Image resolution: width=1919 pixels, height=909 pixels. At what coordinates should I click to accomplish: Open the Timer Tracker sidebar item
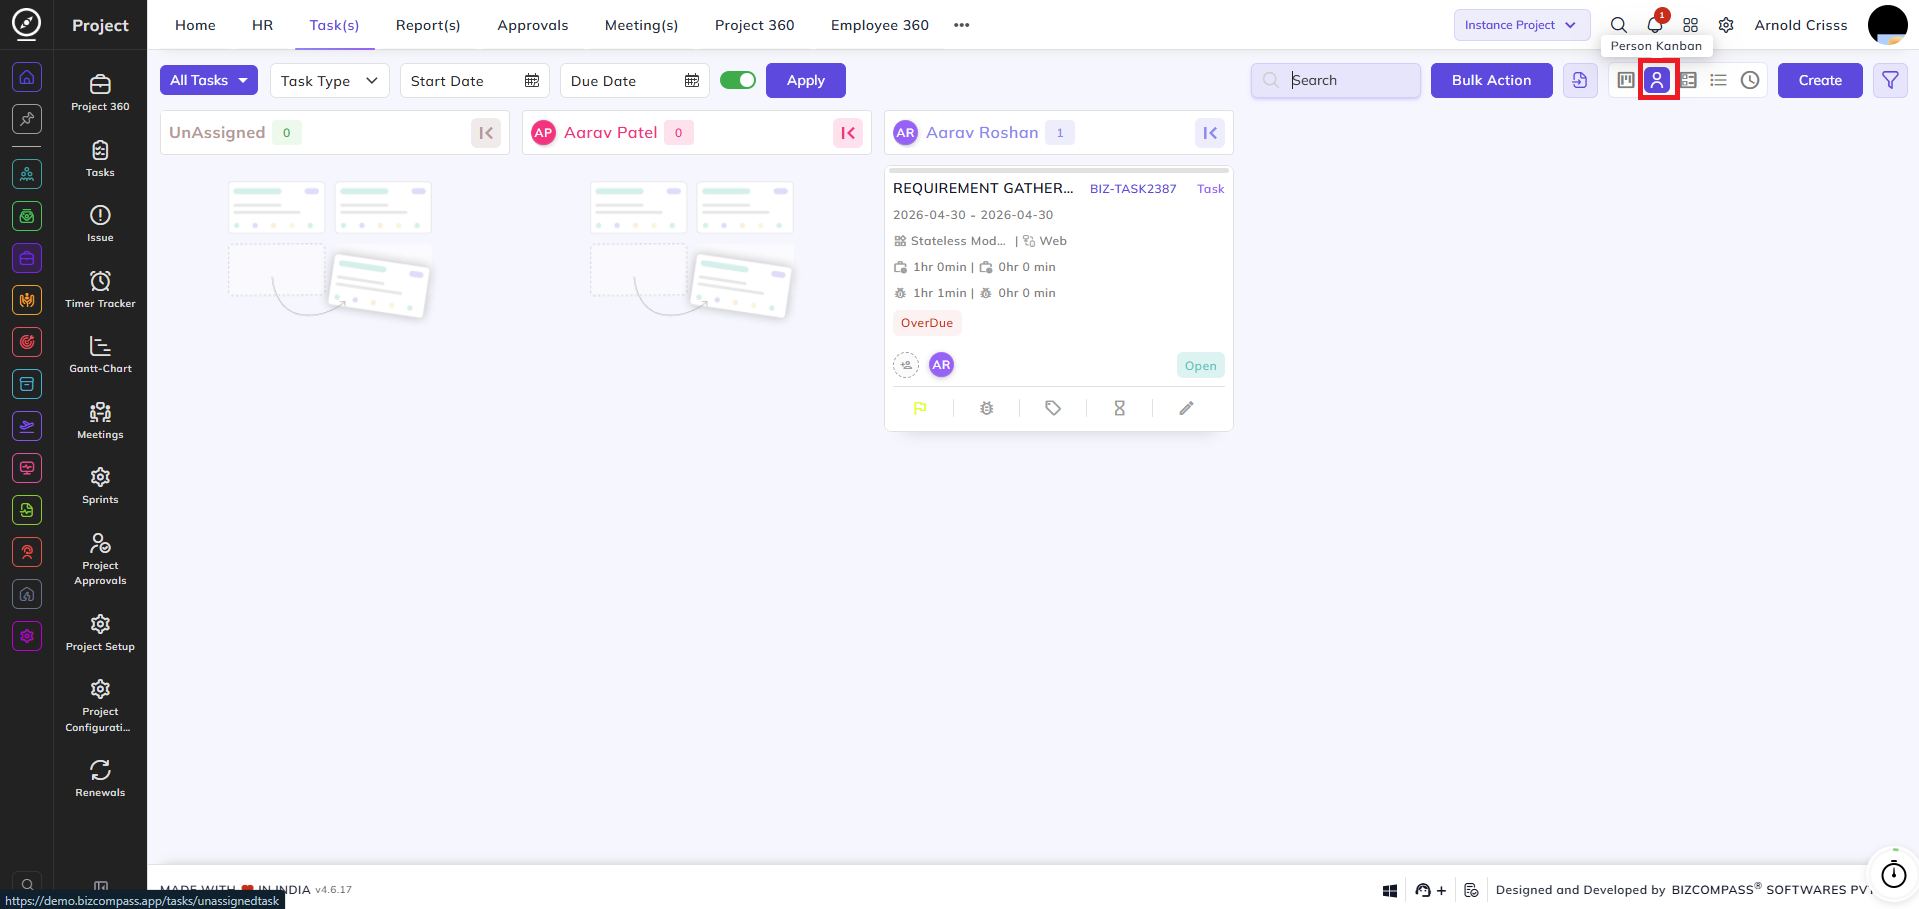coord(100,290)
